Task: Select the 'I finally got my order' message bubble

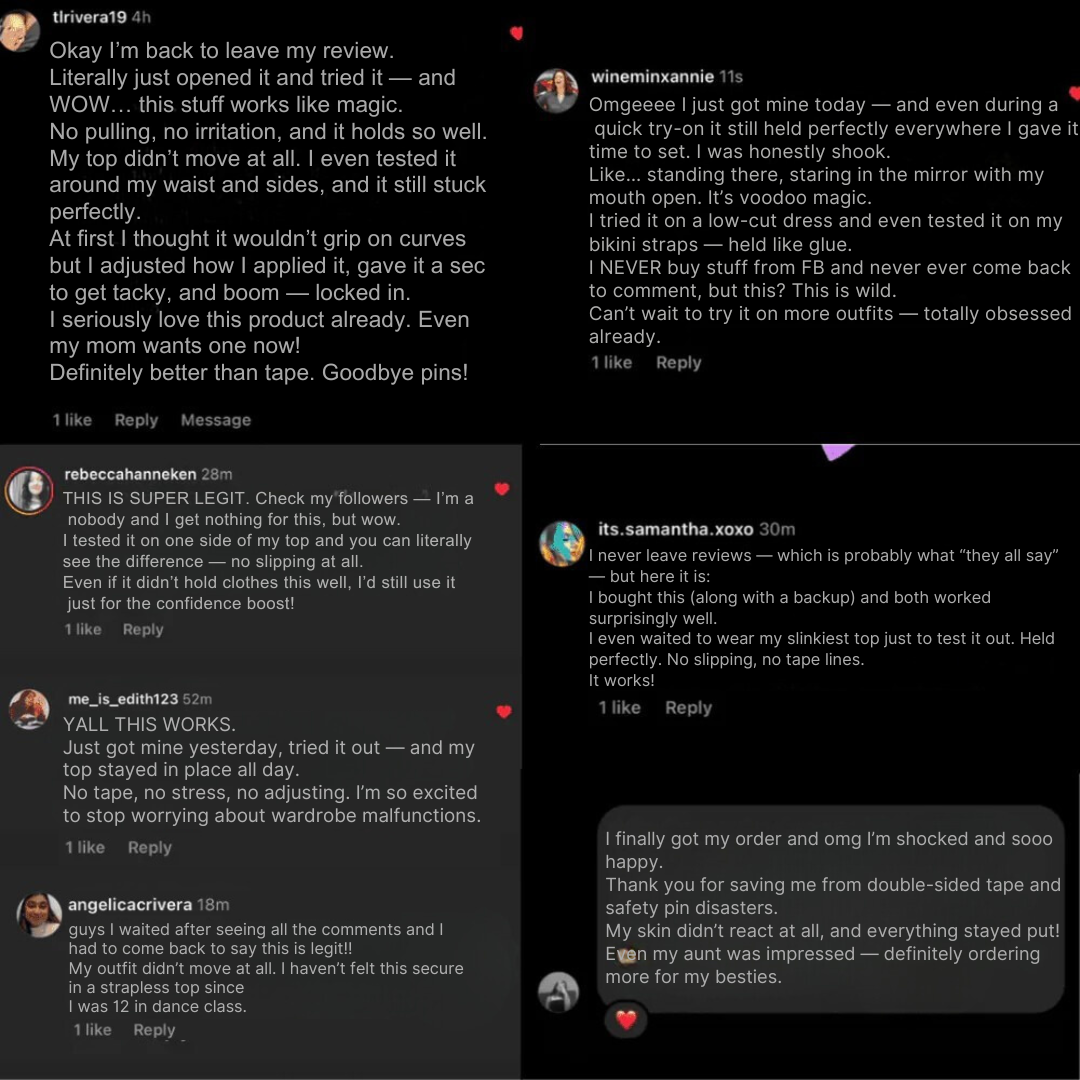Action: point(831,908)
